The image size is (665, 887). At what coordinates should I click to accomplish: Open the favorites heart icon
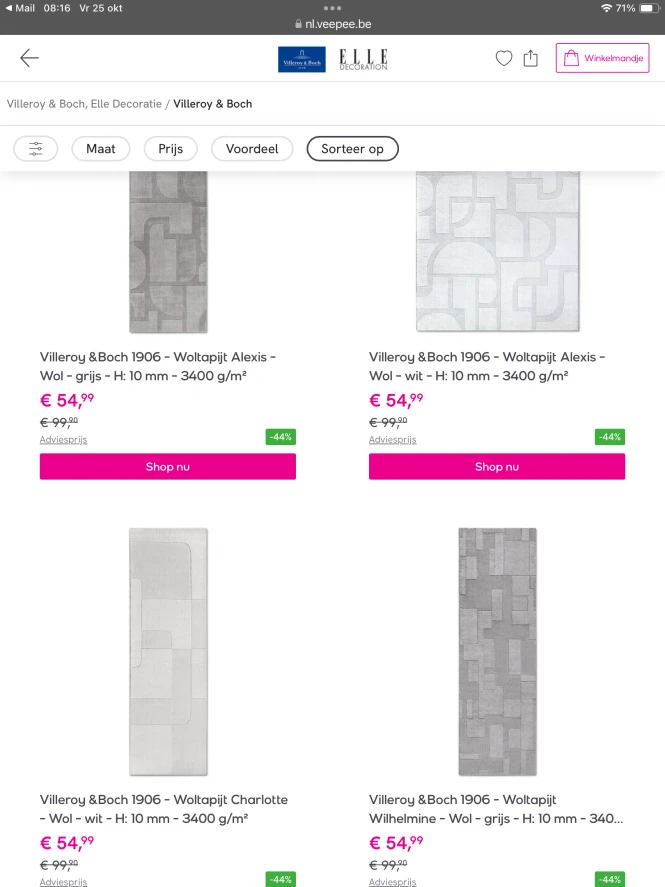pos(504,59)
